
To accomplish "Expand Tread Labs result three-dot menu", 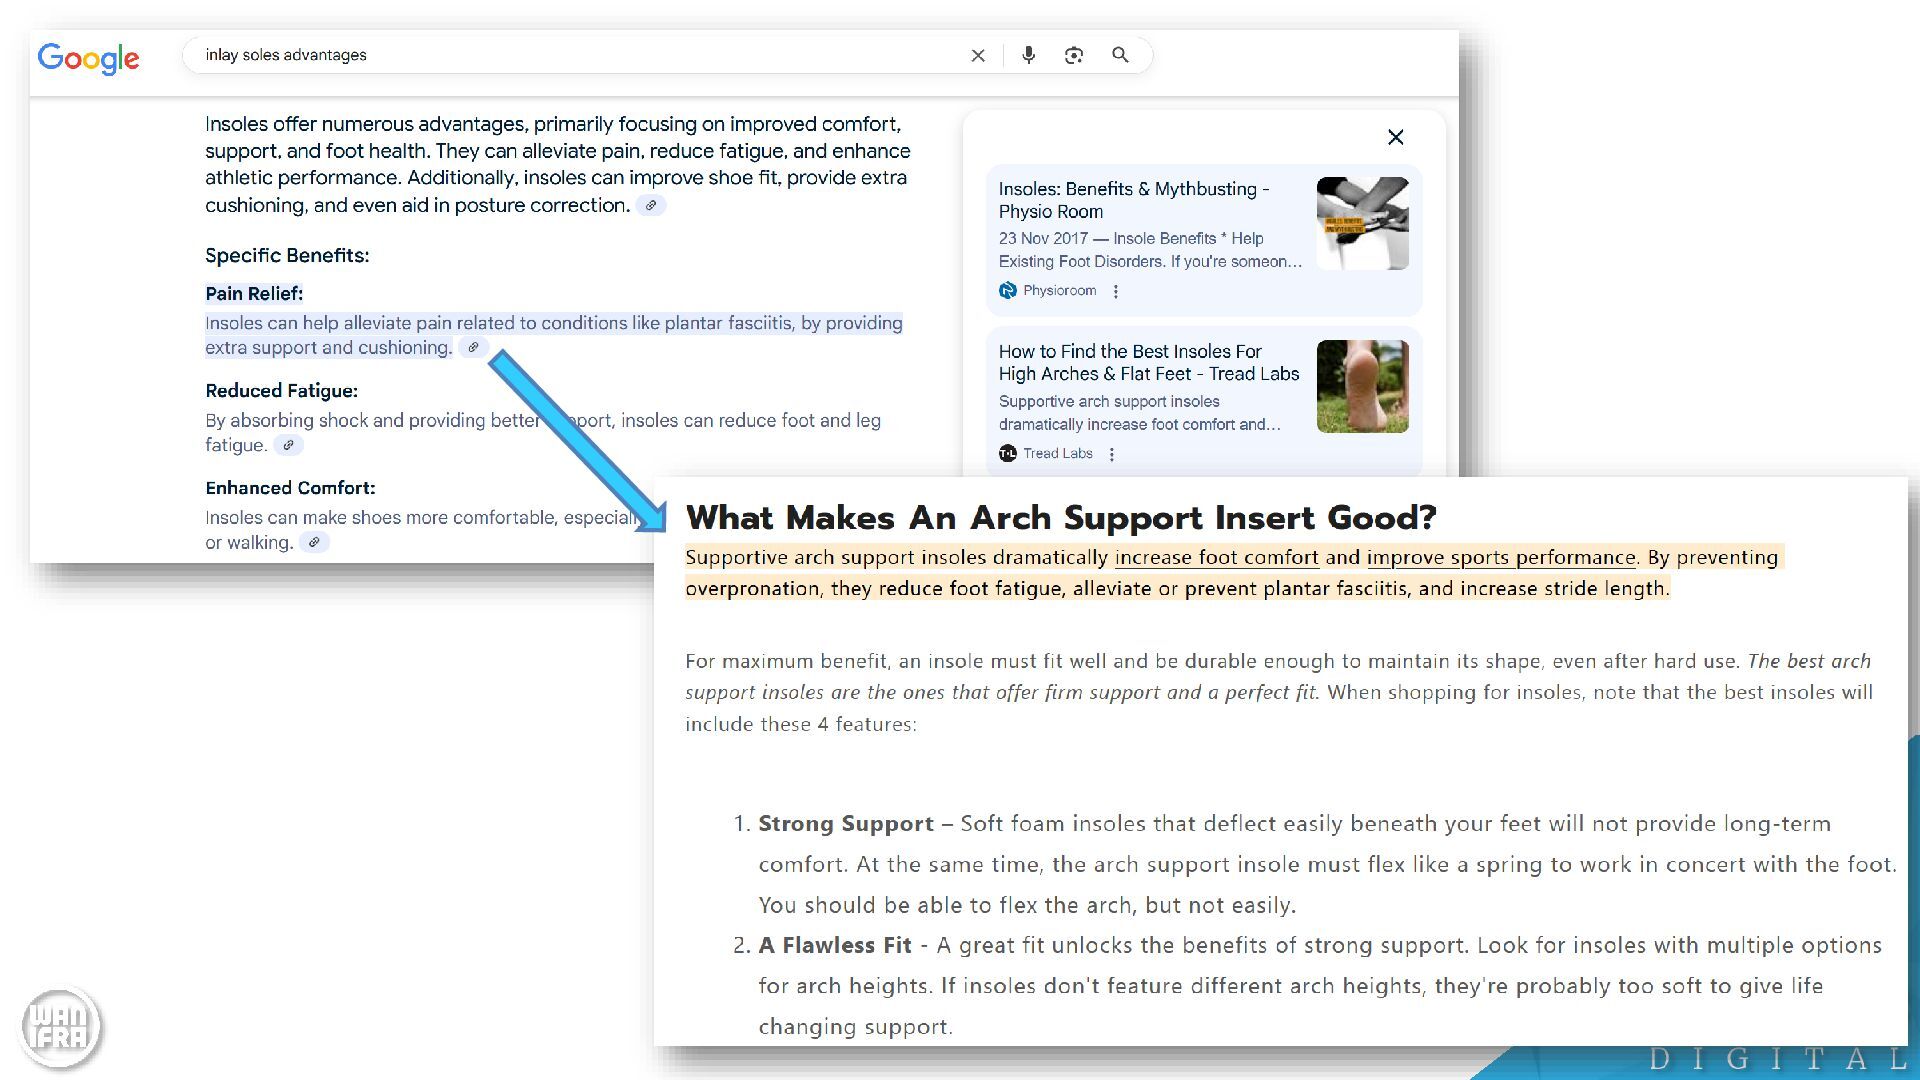I will [x=1112, y=454].
